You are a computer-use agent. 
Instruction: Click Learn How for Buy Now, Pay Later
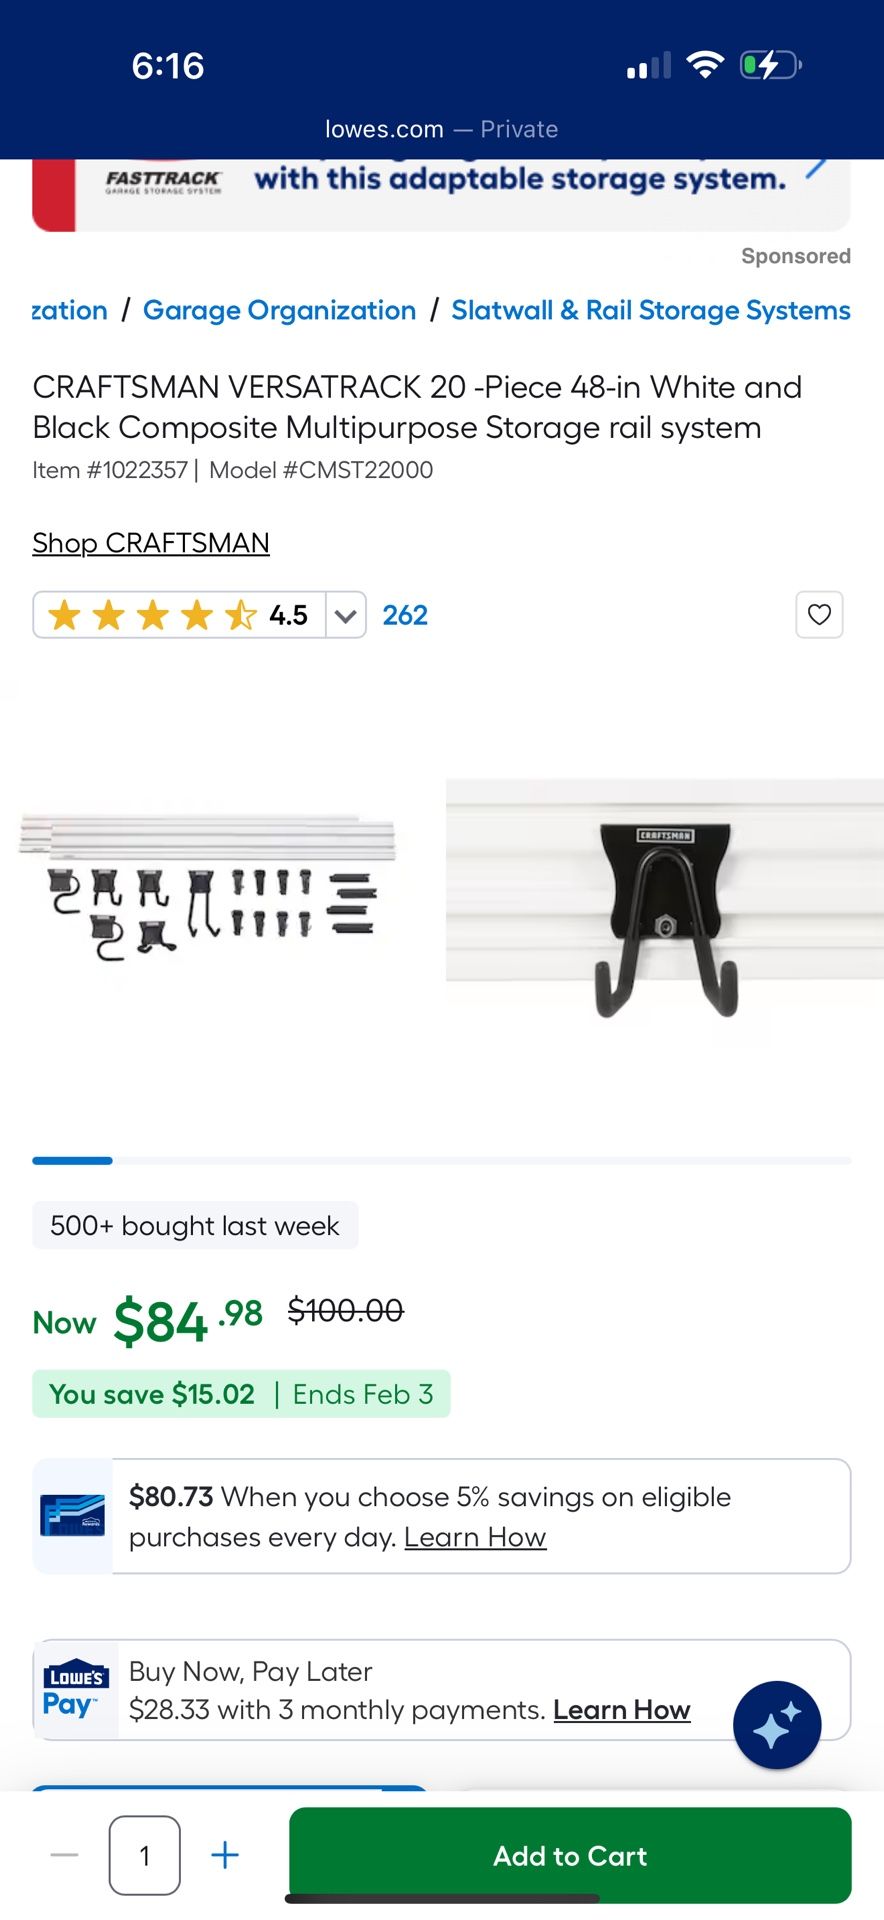pos(622,1710)
